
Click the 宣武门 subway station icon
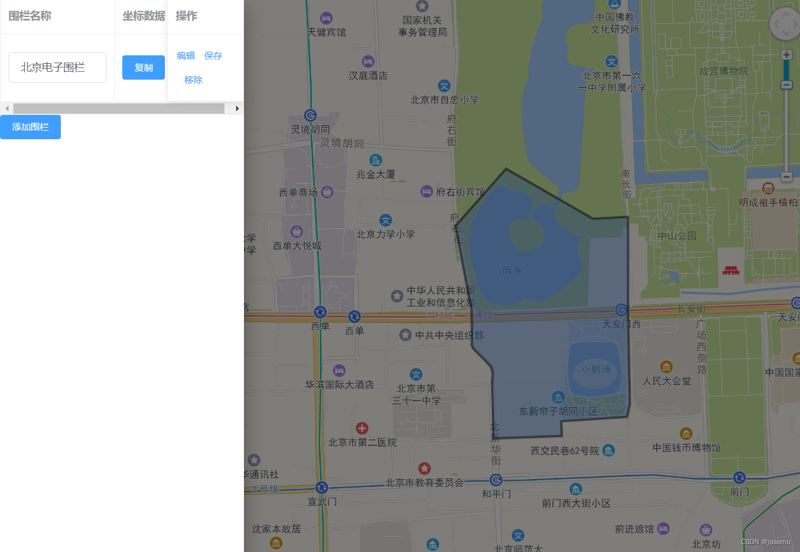(x=321, y=488)
